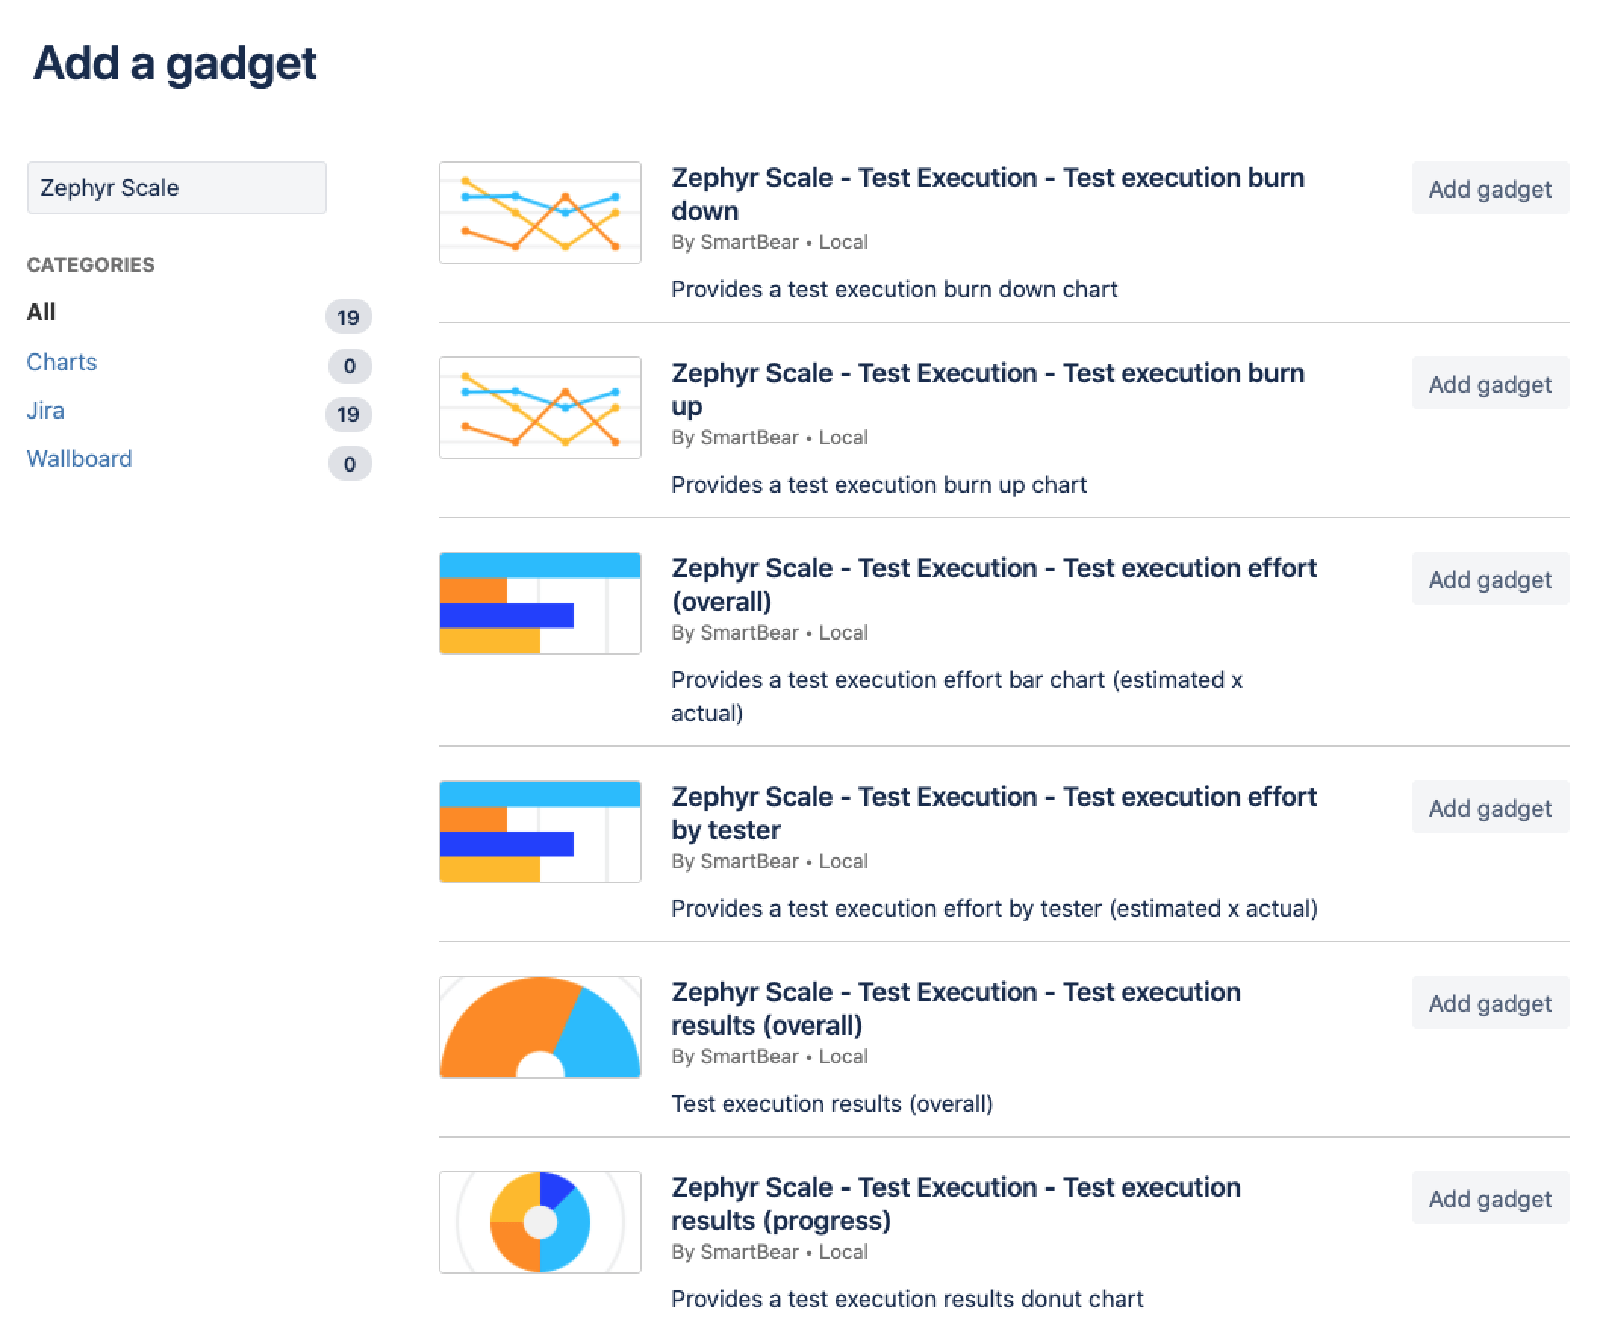1600x1329 pixels.
Task: Click the Zephyr Scale search field
Action: tap(176, 187)
